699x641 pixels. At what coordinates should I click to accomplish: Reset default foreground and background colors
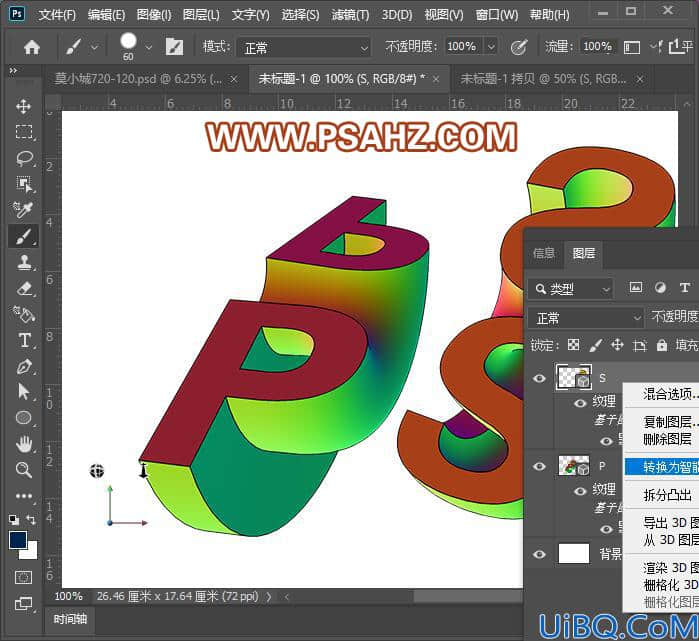click(x=14, y=520)
